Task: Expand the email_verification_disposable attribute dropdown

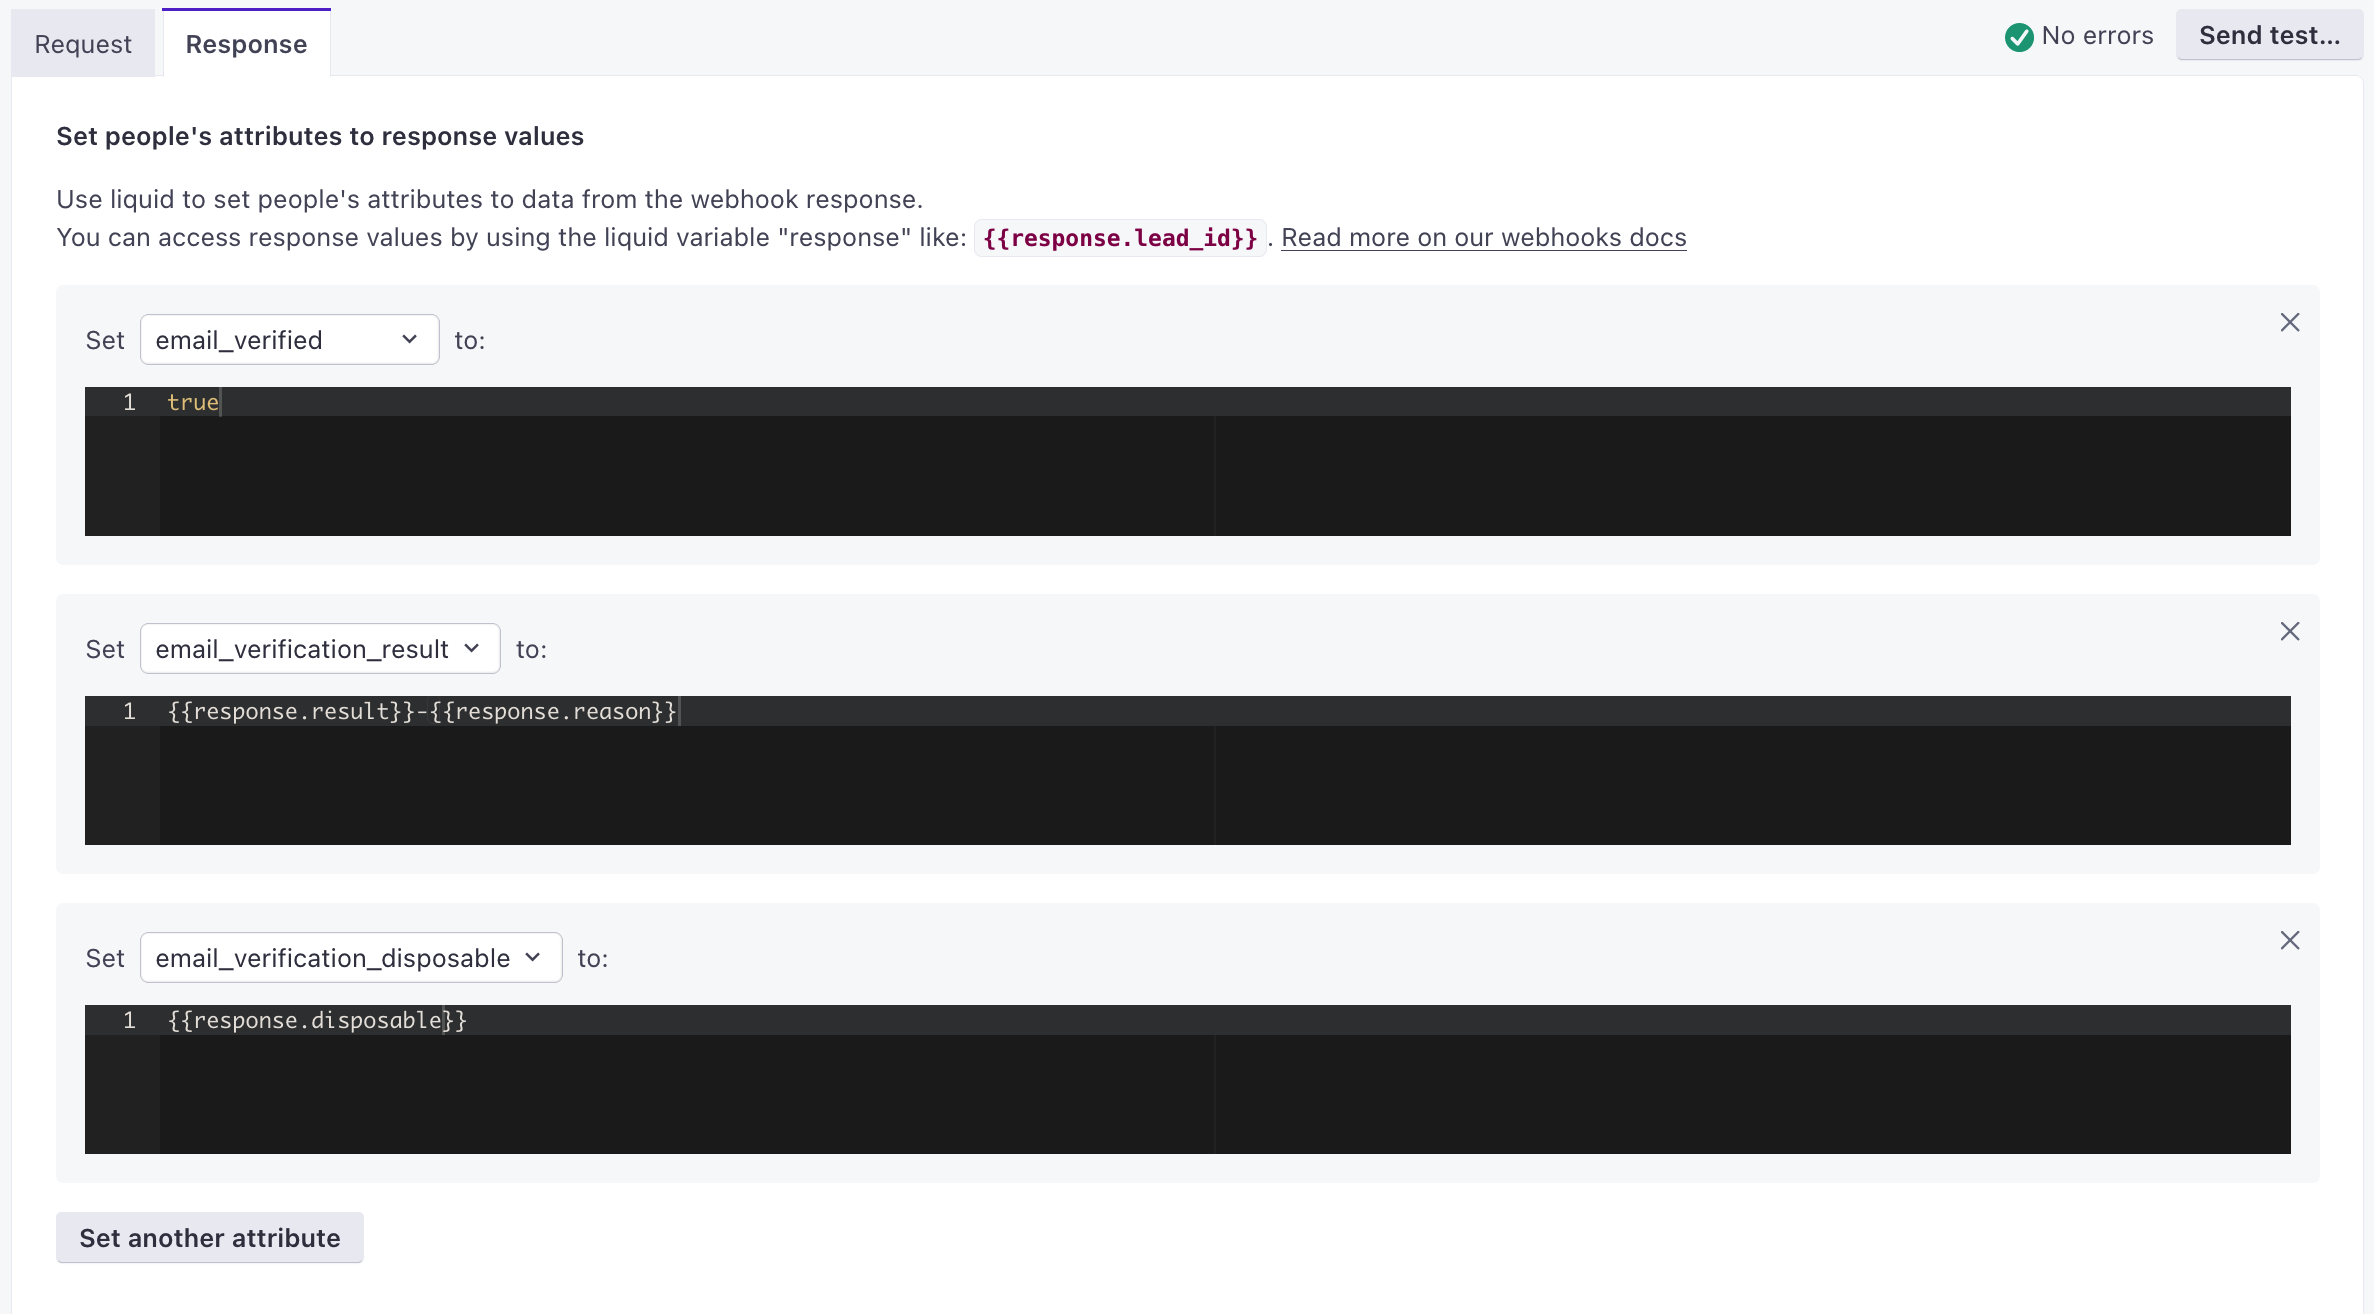Action: tap(536, 956)
